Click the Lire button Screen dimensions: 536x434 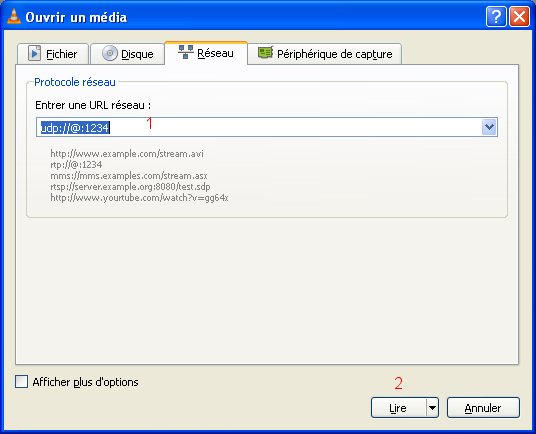pos(399,408)
